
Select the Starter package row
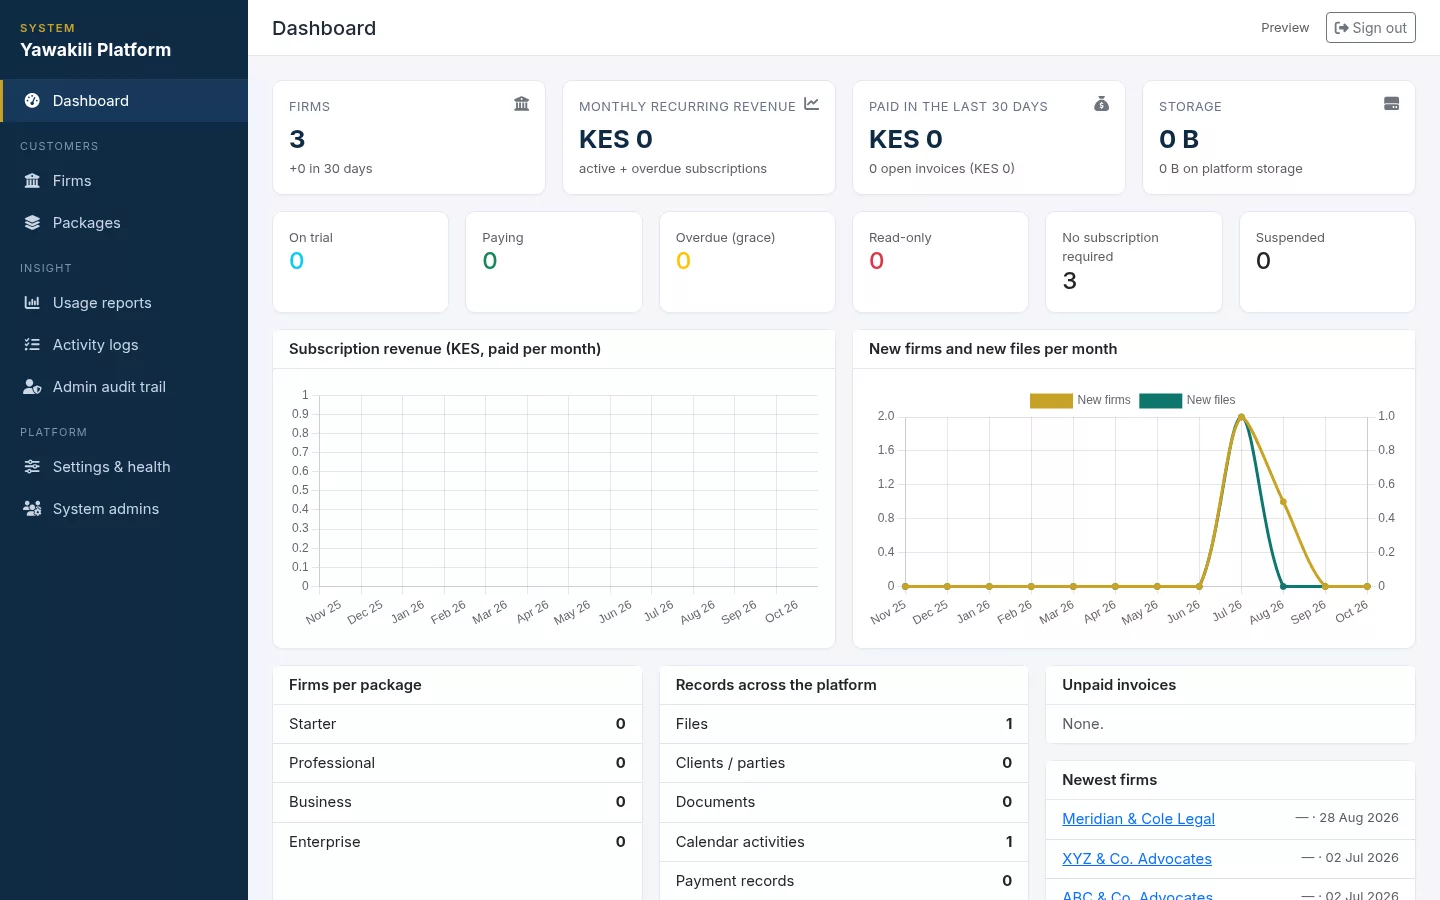457,724
